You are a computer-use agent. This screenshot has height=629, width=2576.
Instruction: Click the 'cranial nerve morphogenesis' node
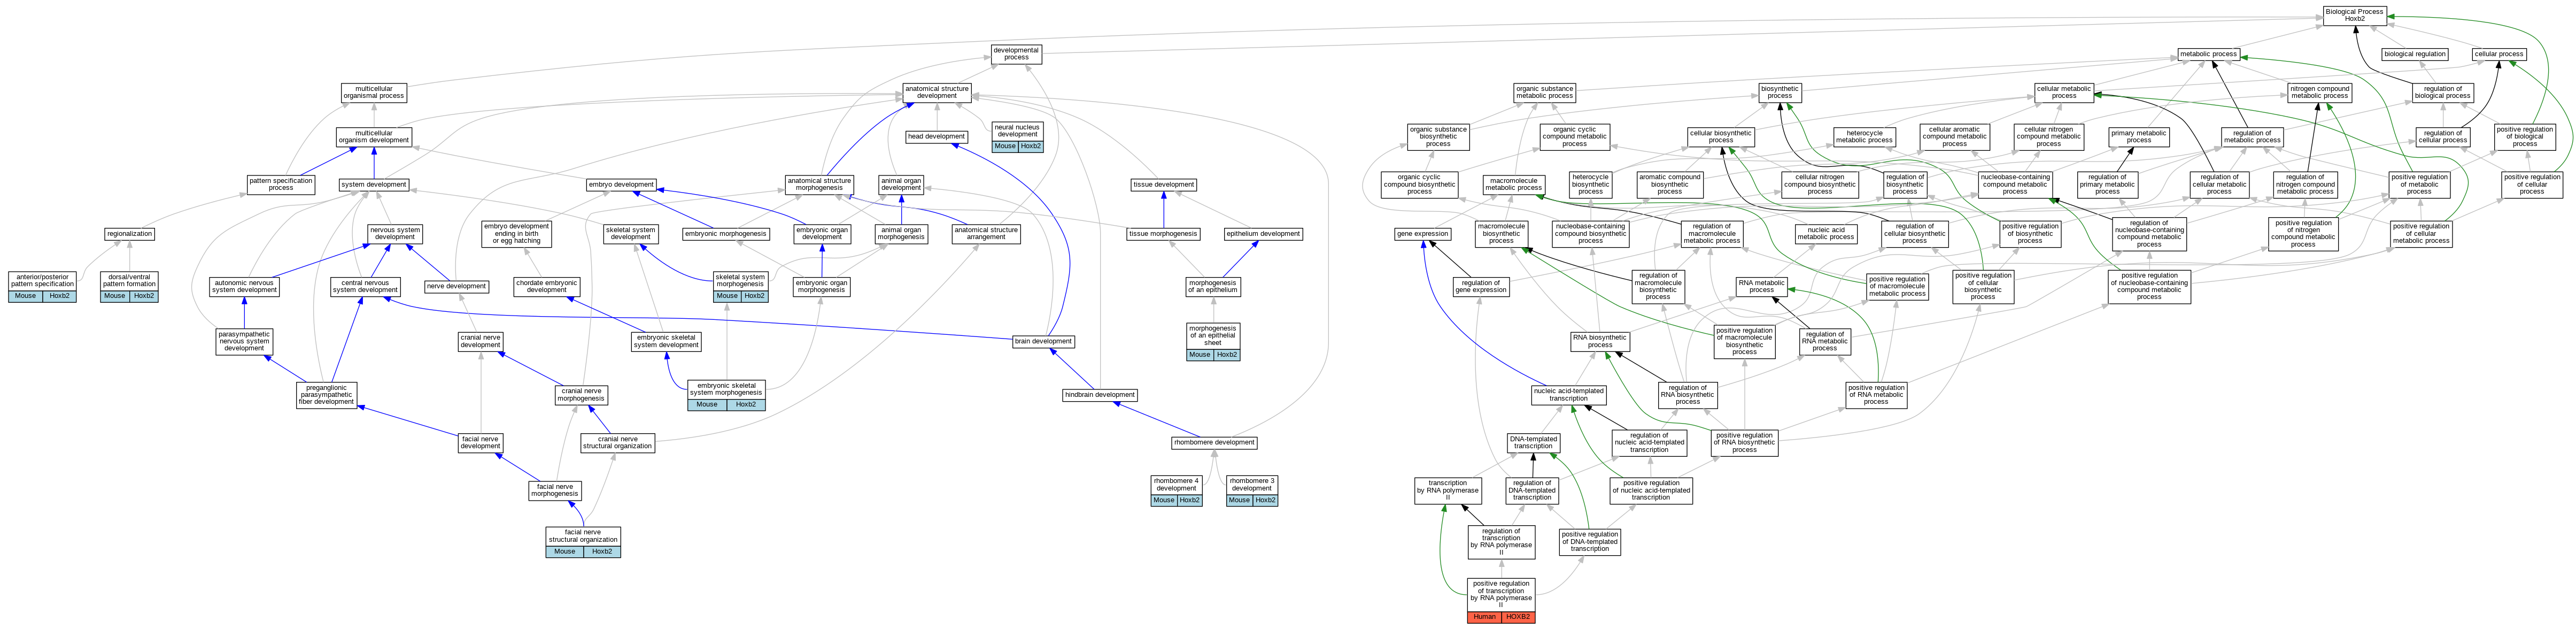tap(581, 395)
